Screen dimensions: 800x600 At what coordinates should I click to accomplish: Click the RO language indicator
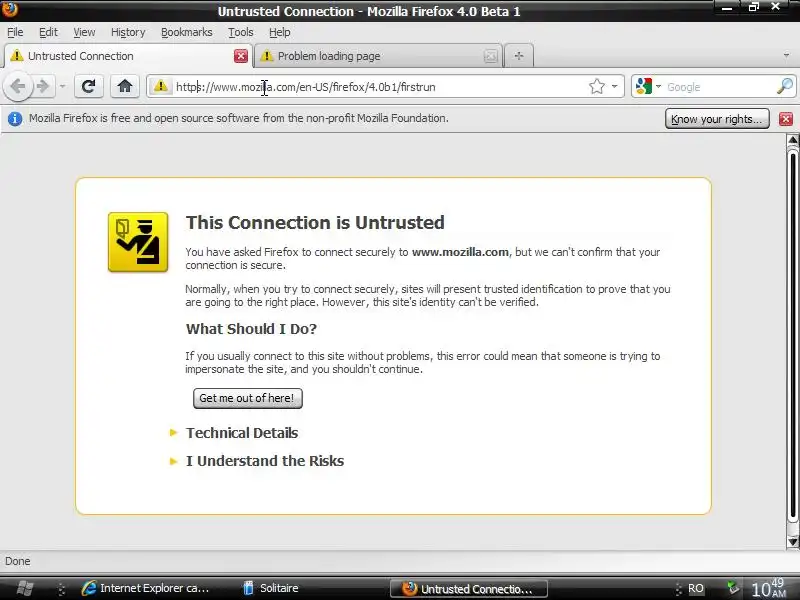pyautogui.click(x=695, y=589)
